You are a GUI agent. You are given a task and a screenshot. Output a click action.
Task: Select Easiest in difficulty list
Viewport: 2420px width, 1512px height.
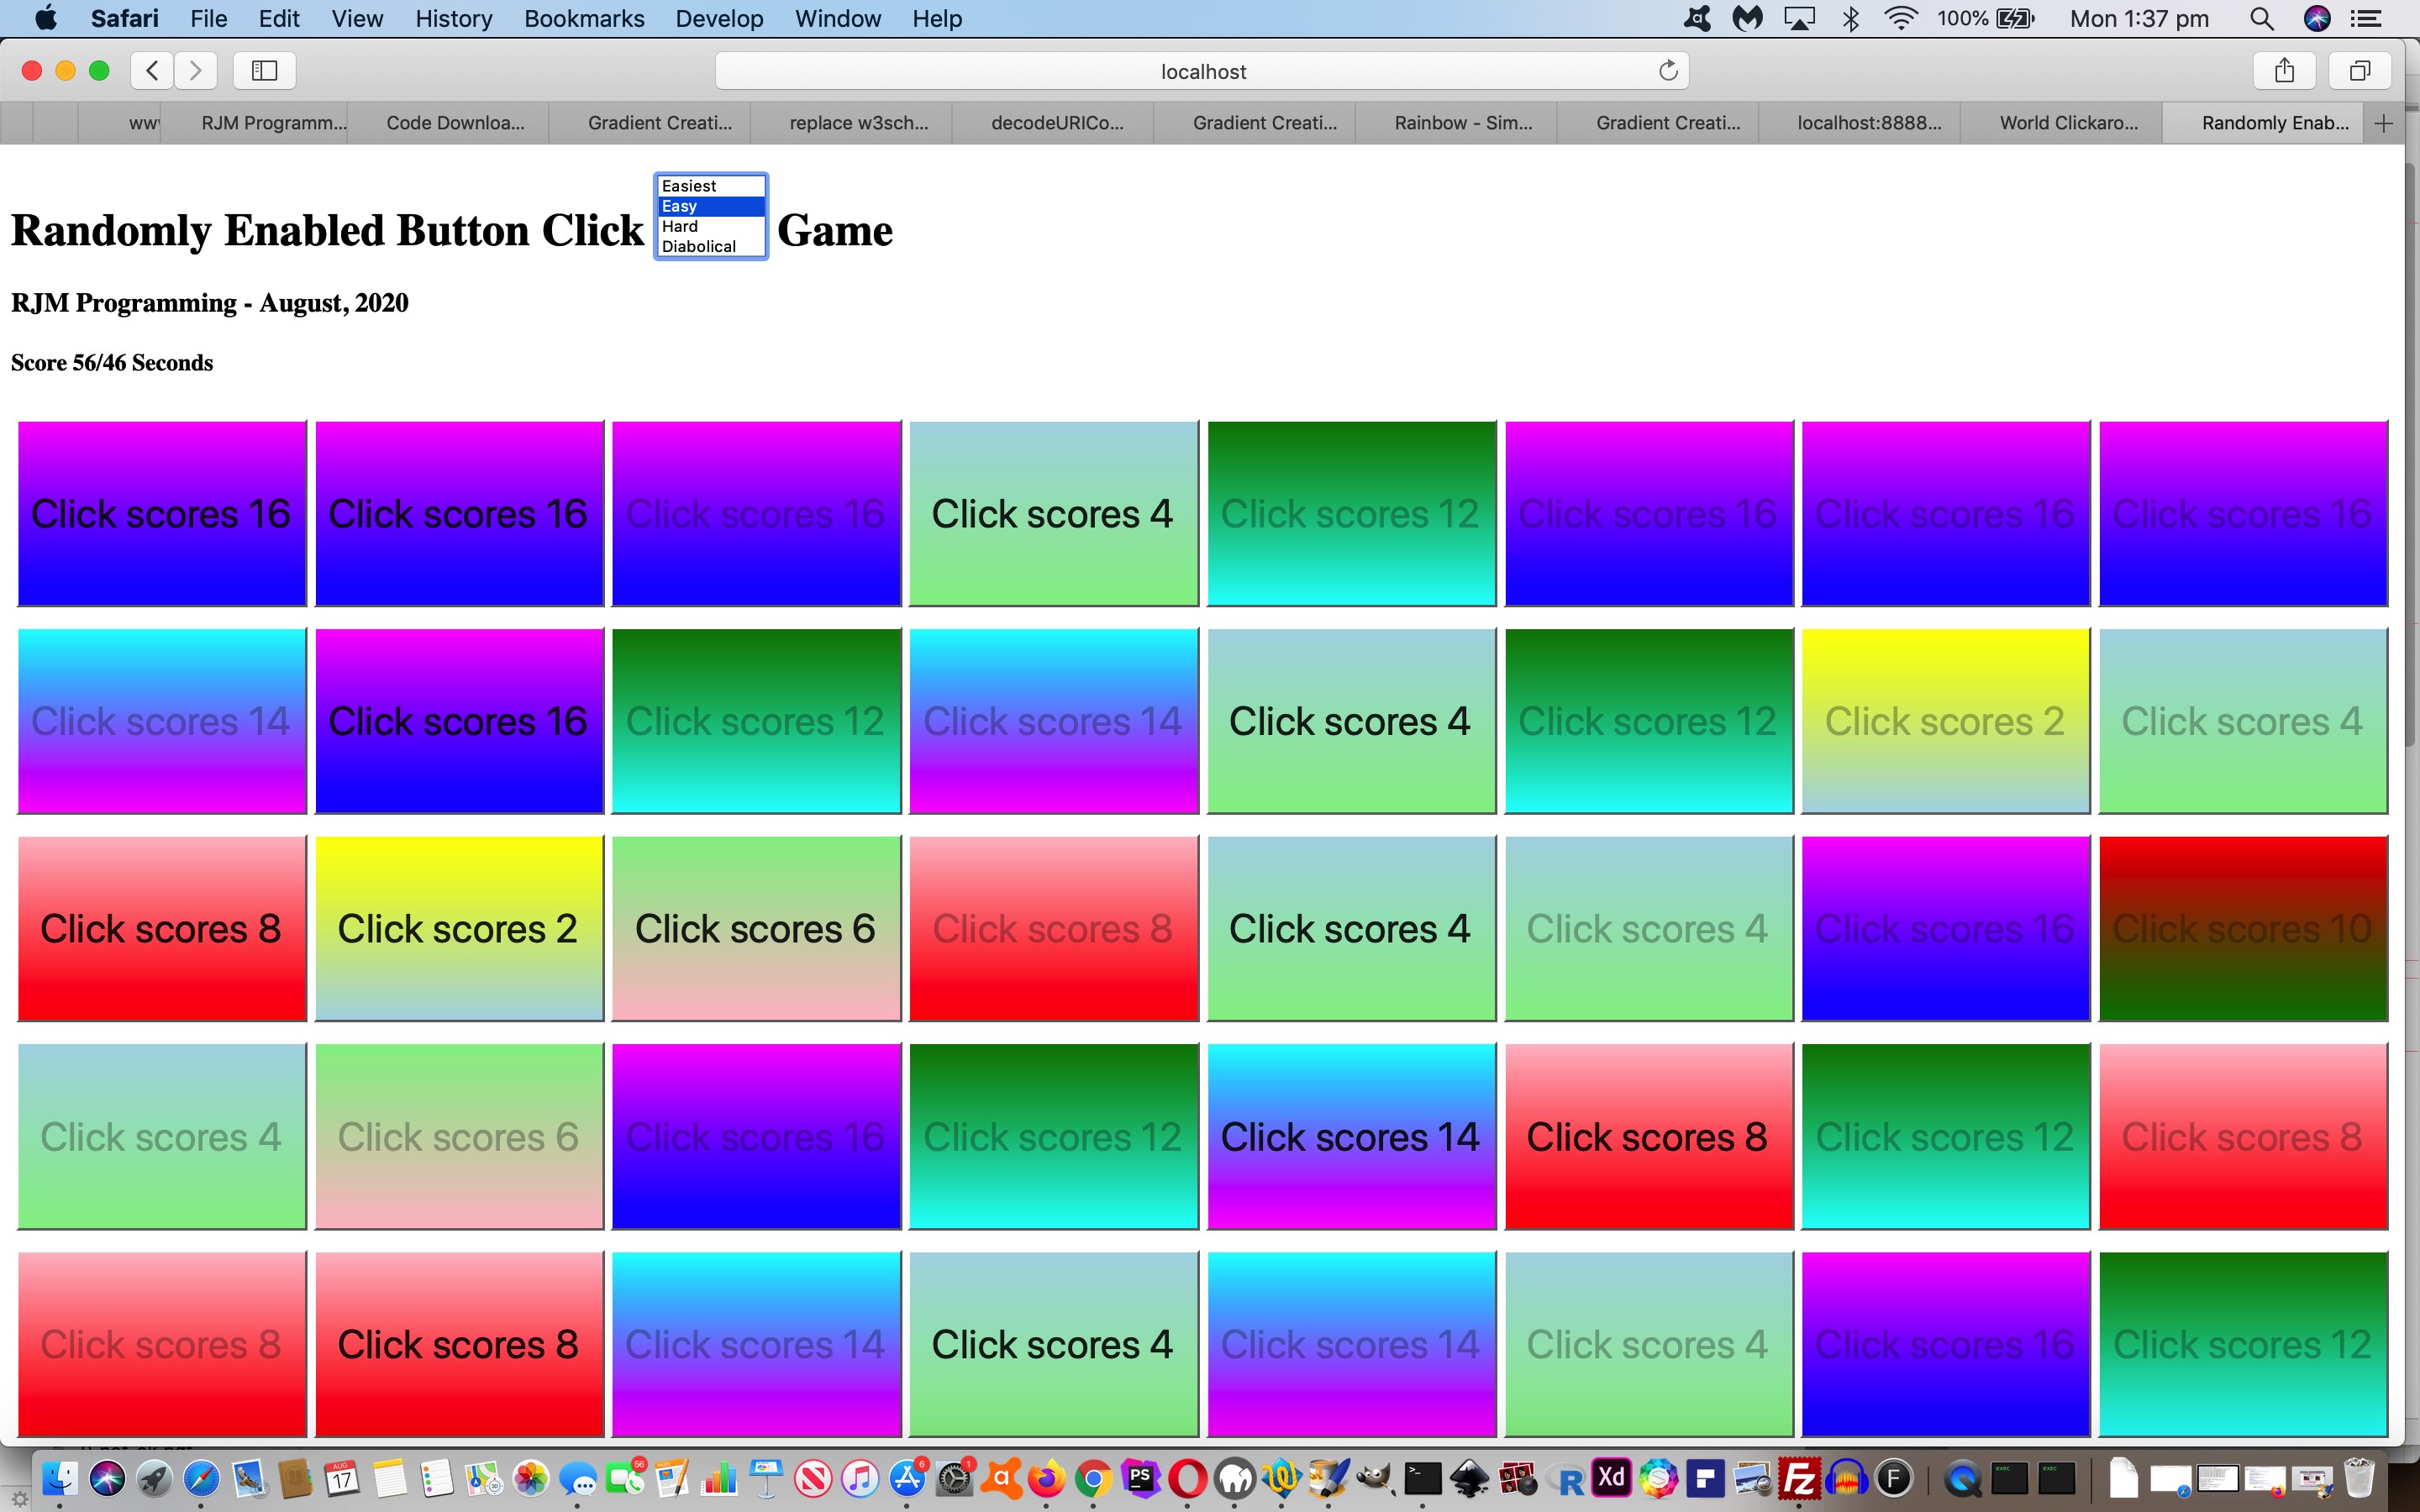(x=689, y=186)
